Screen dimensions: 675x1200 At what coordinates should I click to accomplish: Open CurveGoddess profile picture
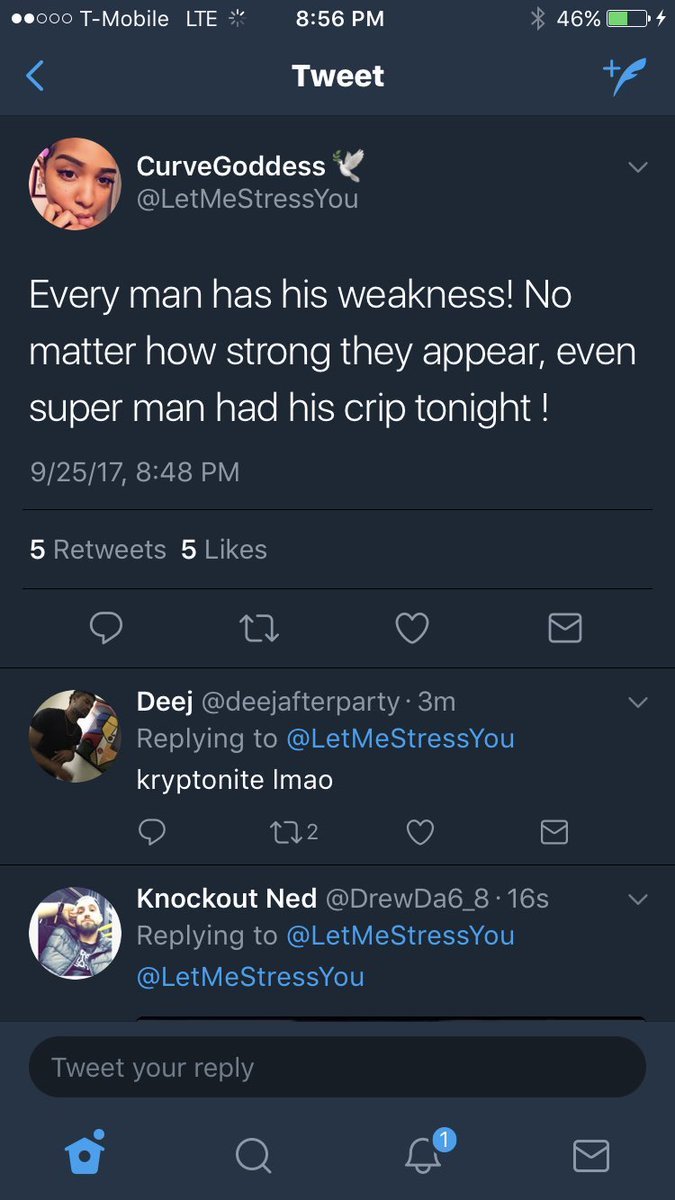click(x=76, y=184)
